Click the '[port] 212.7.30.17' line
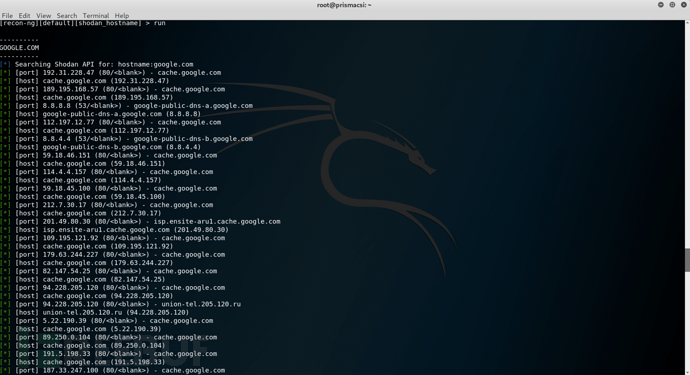The width and height of the screenshot is (690, 375). (x=107, y=205)
